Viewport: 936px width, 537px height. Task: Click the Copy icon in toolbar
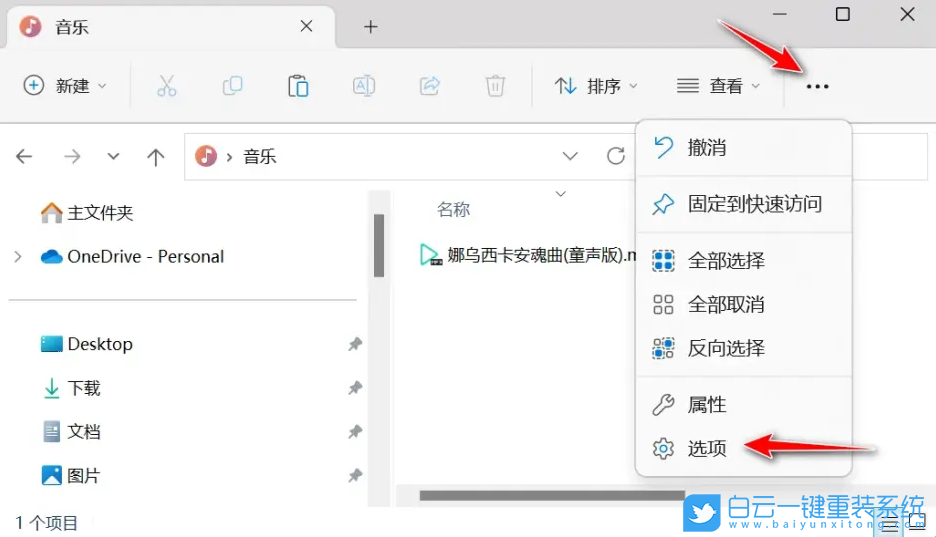point(232,86)
